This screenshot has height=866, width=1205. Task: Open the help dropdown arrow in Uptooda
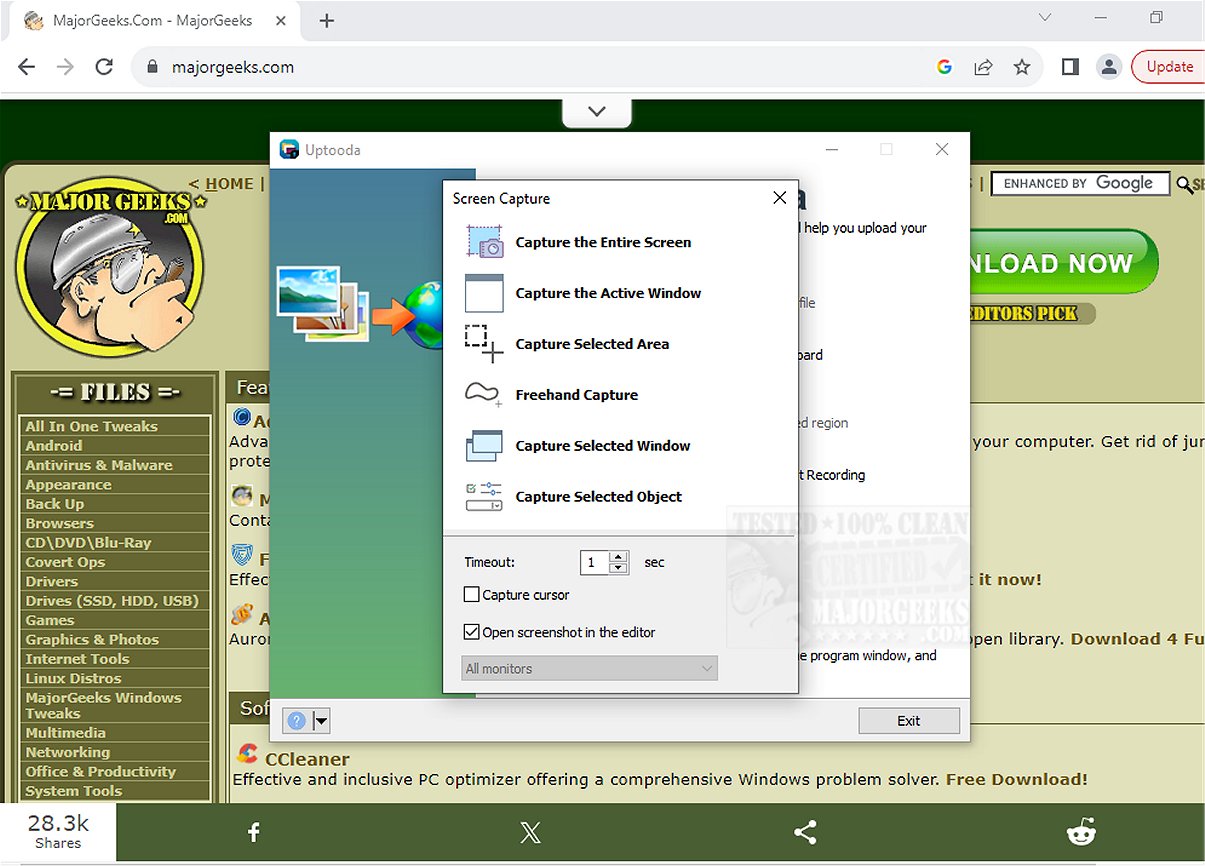321,721
